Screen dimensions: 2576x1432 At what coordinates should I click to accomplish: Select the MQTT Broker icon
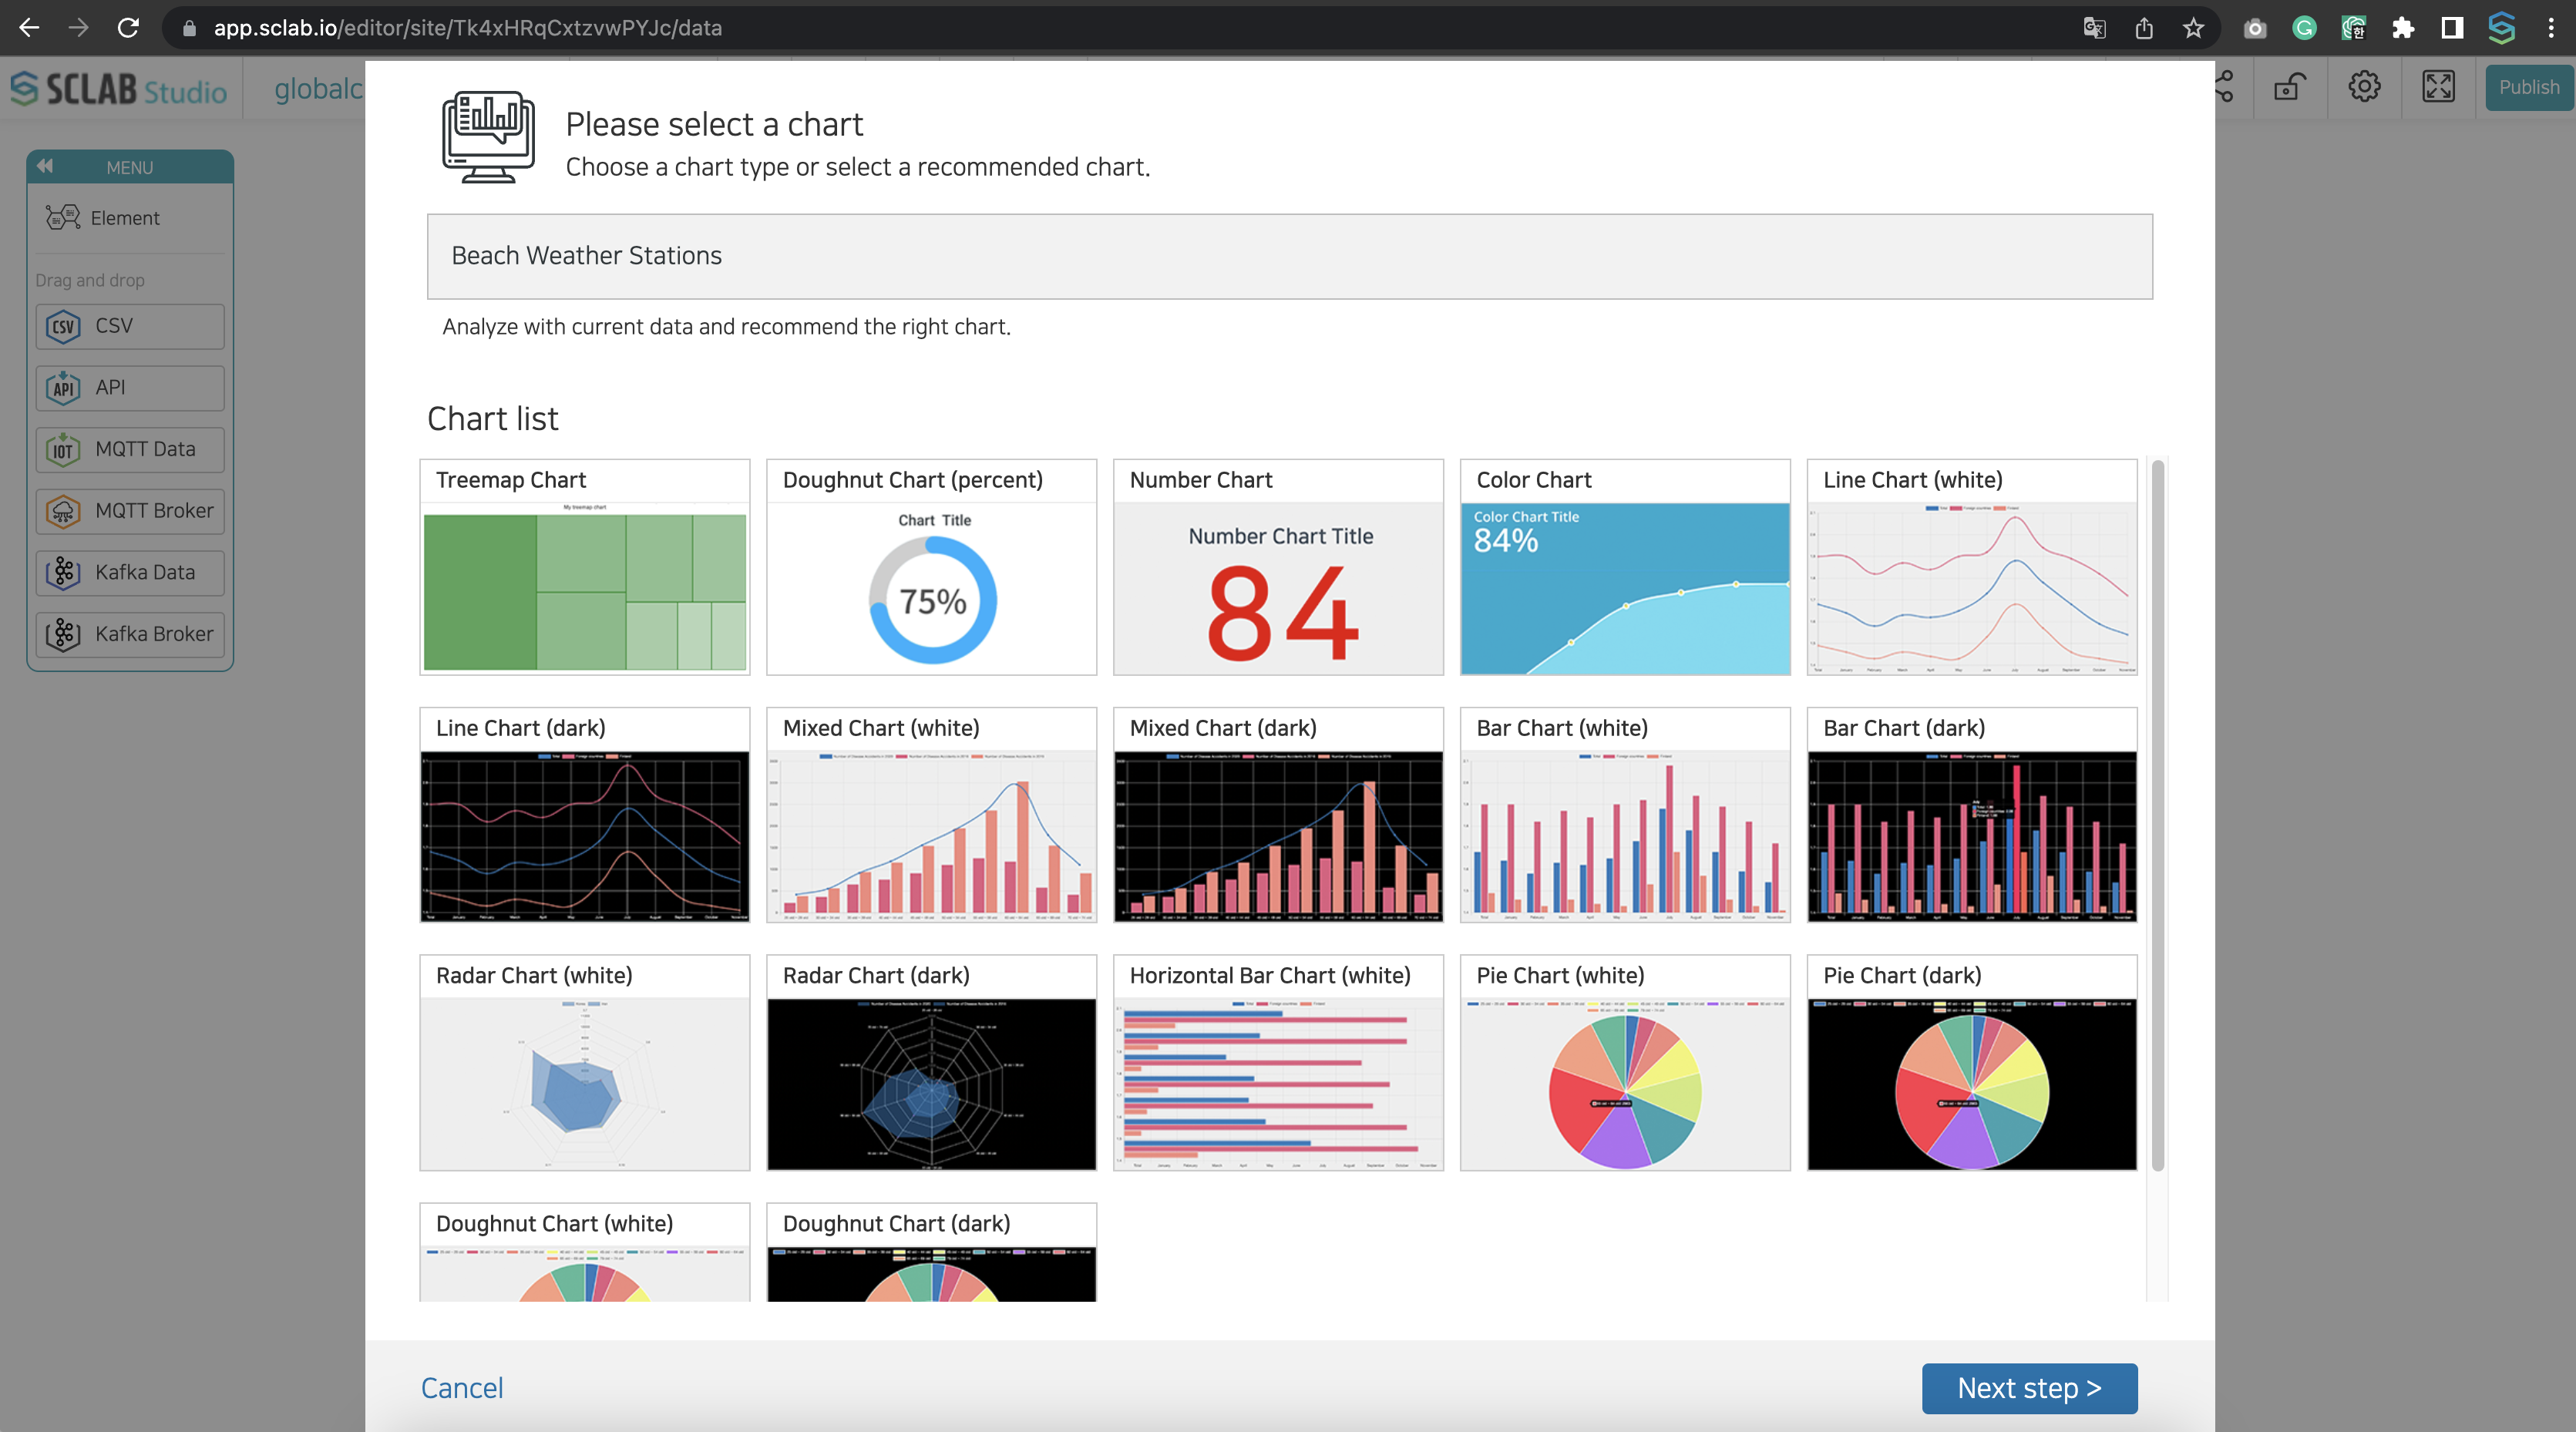63,509
